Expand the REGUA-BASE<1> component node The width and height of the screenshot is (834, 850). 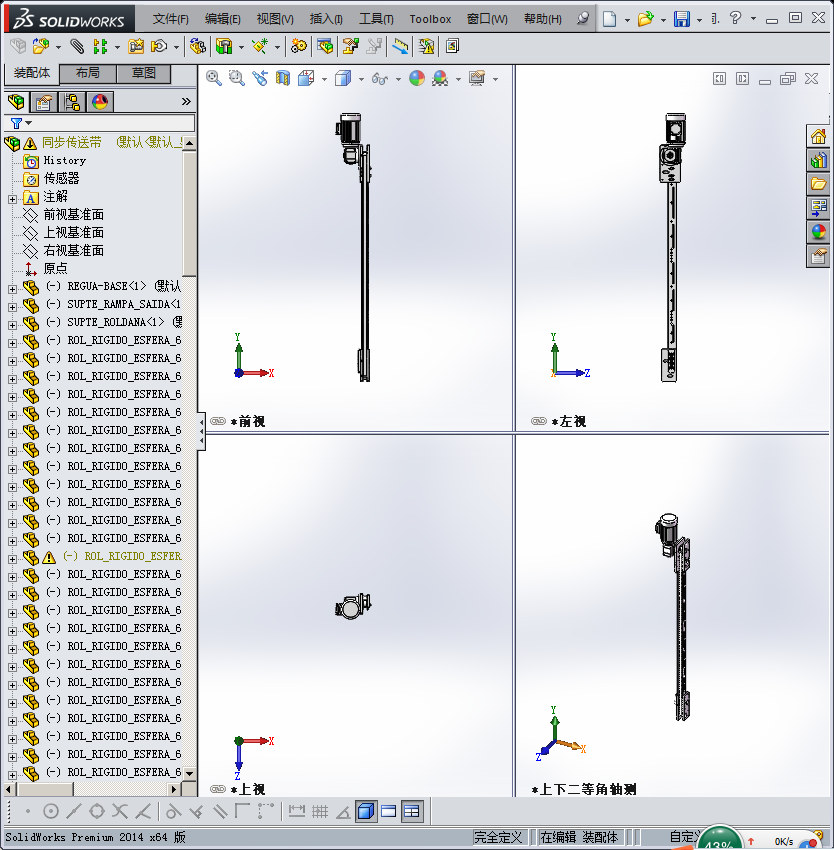click(x=12, y=289)
